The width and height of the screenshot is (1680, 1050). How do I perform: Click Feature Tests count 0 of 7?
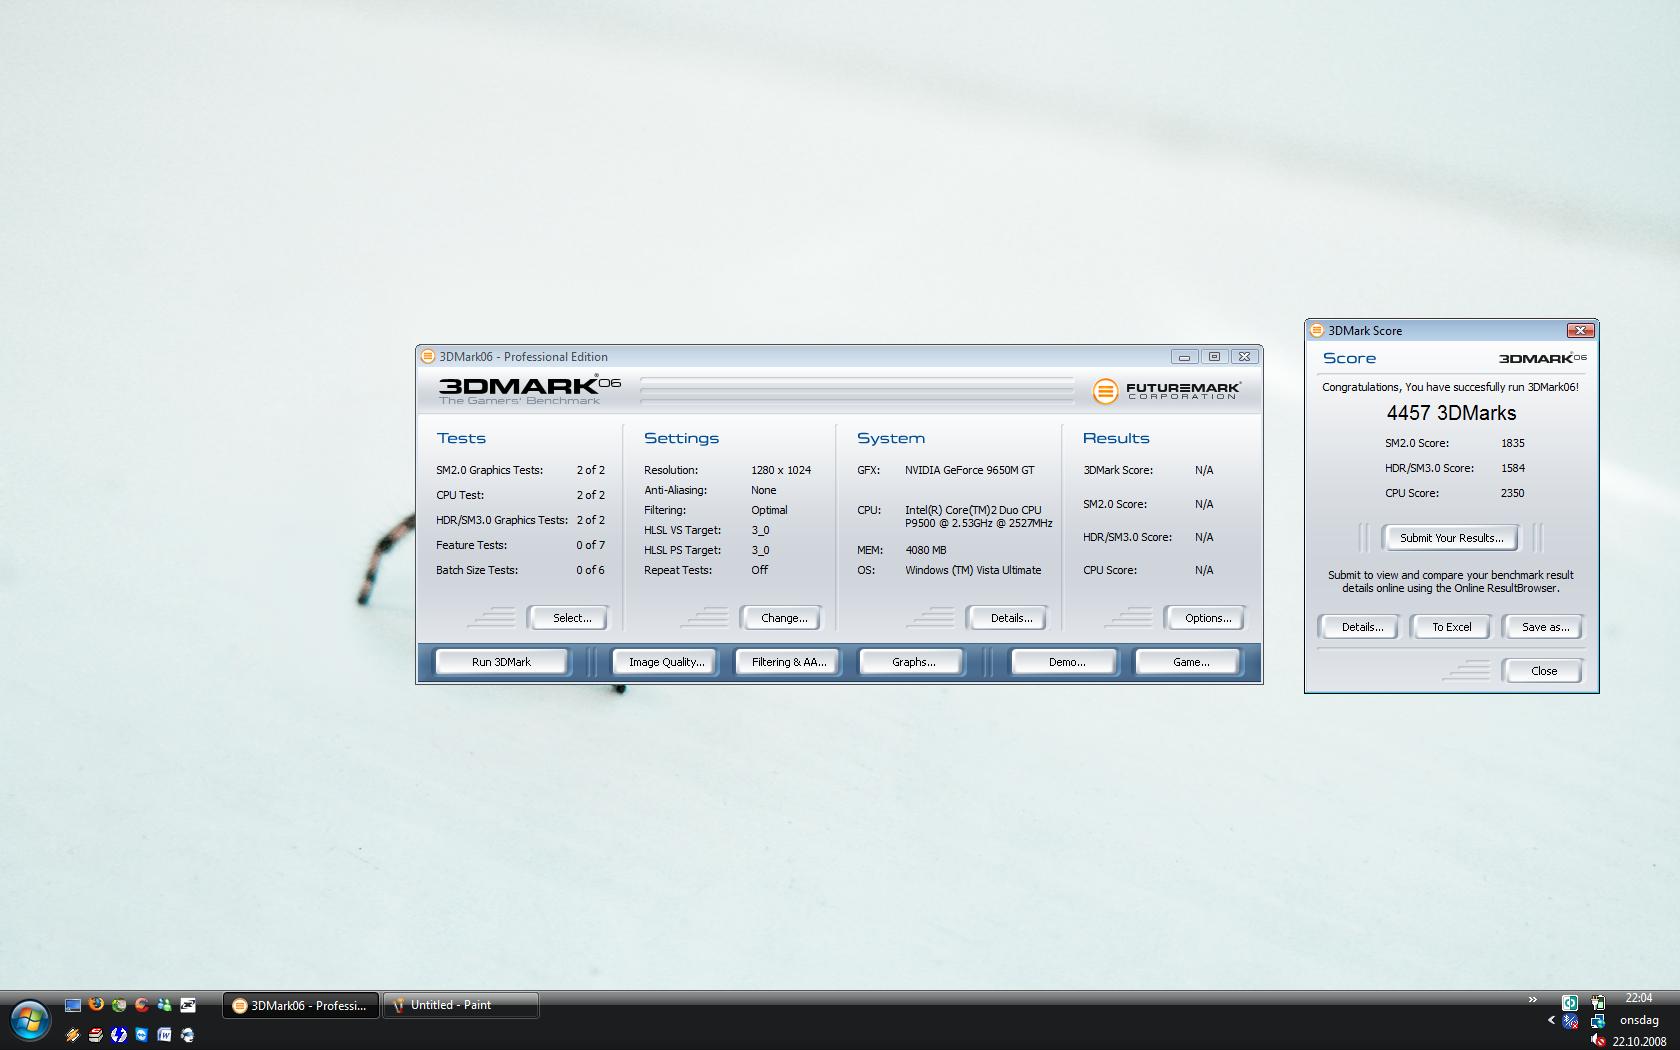[x=590, y=545]
